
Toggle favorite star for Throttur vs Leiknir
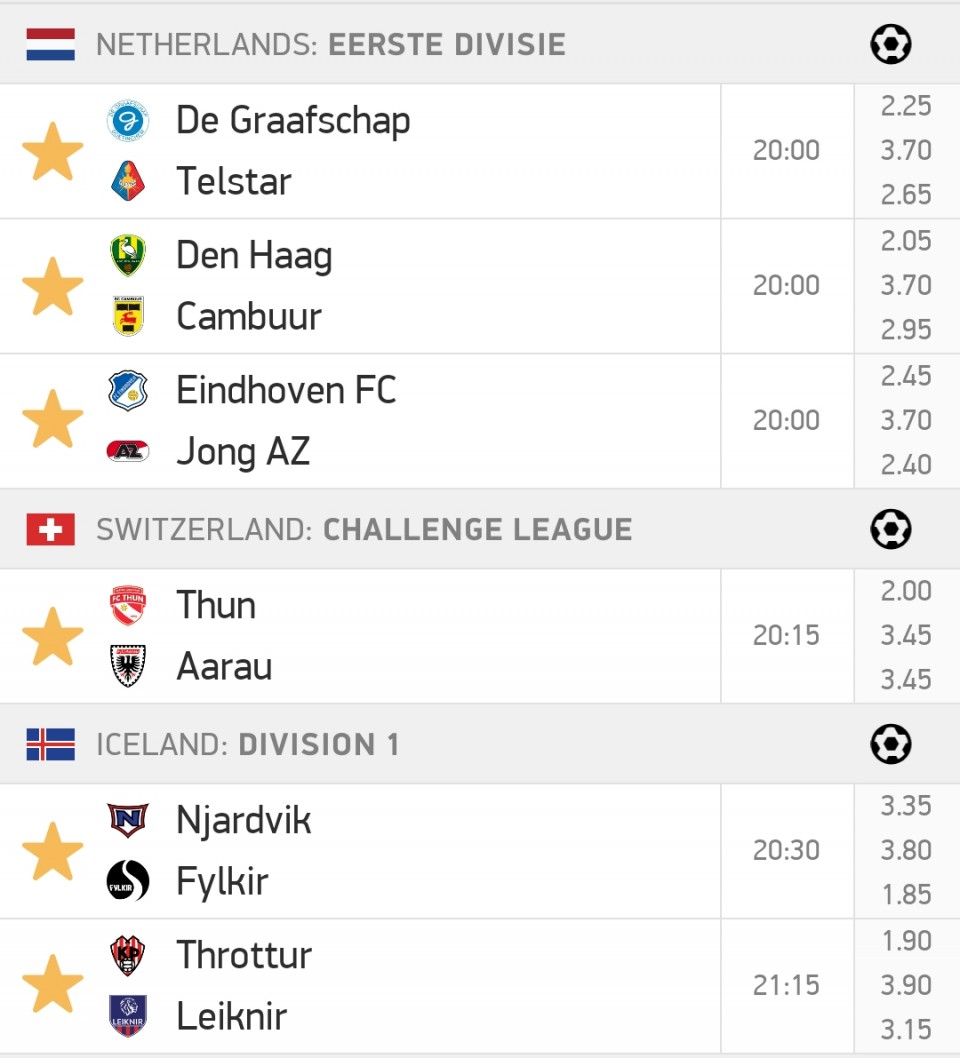coord(53,984)
